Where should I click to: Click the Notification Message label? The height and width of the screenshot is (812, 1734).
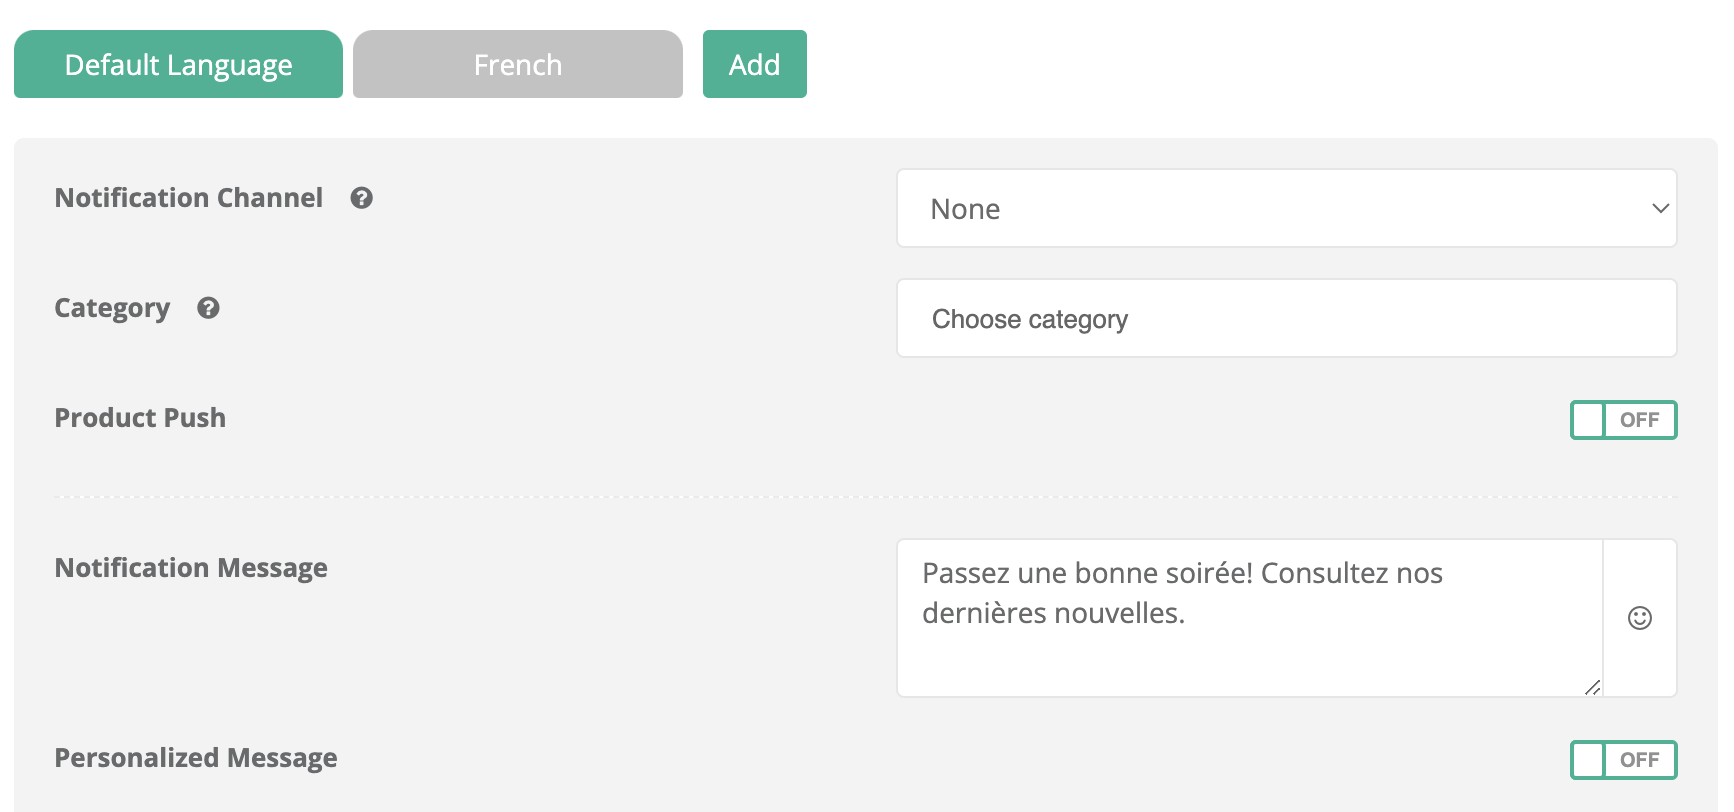191,568
